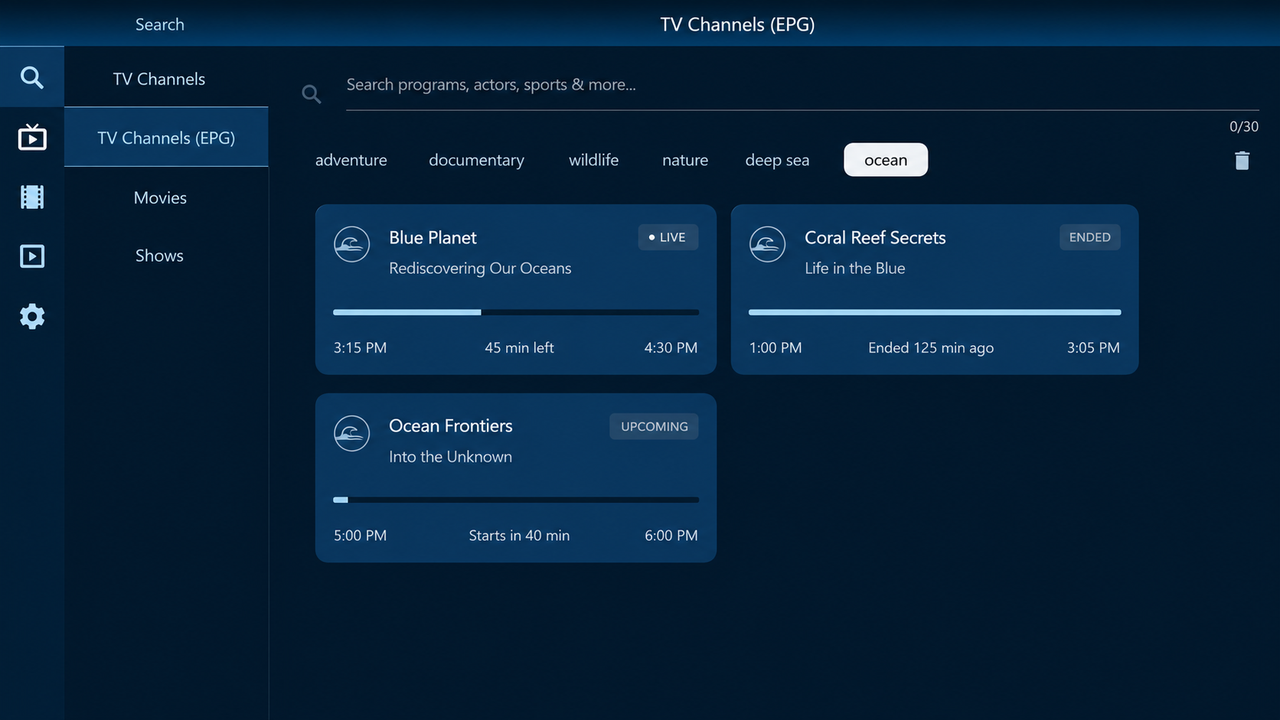
Task: Click the LIVE badge on Blue Planet
Action: 668,237
